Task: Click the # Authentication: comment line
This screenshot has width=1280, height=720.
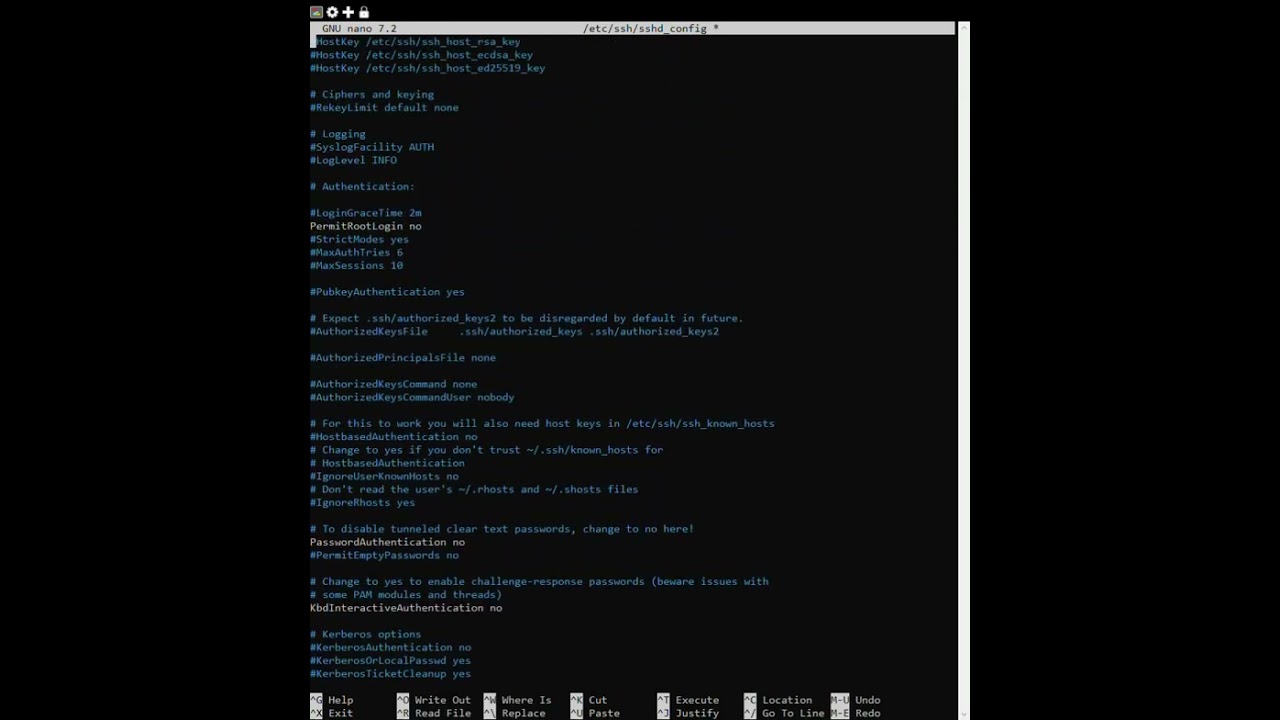Action: pyautogui.click(x=362, y=186)
